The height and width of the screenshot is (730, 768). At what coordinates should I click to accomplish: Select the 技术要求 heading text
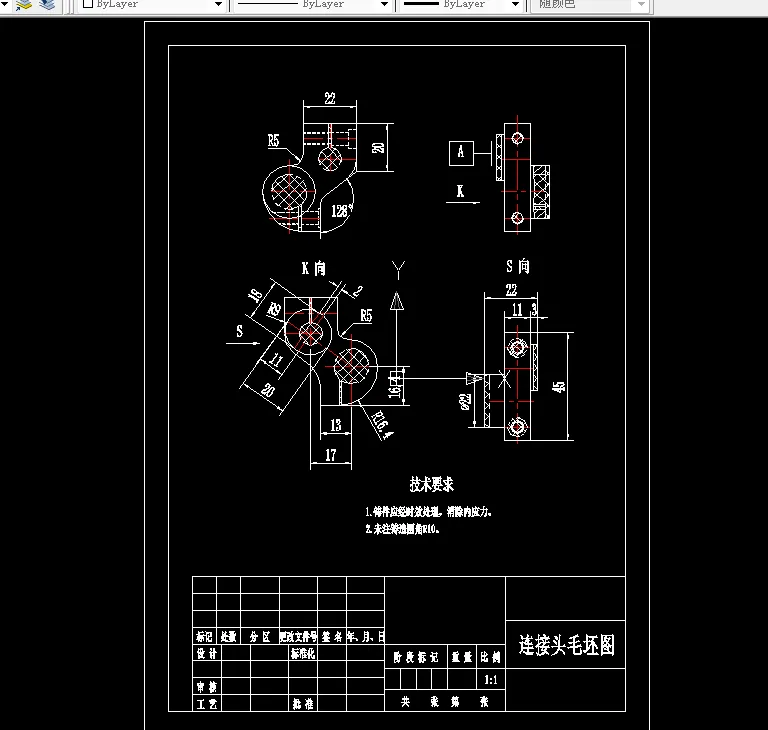tap(432, 485)
